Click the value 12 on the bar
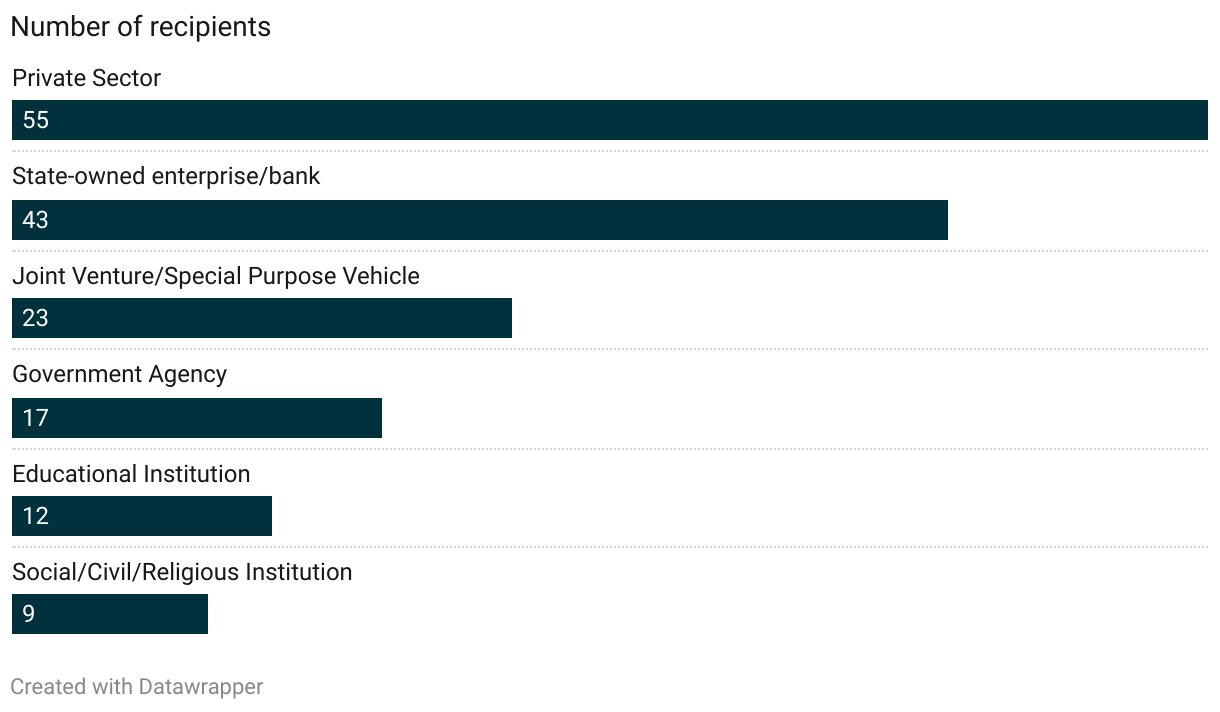Screen dimensions: 1220x712 pyautogui.click(x=35, y=516)
